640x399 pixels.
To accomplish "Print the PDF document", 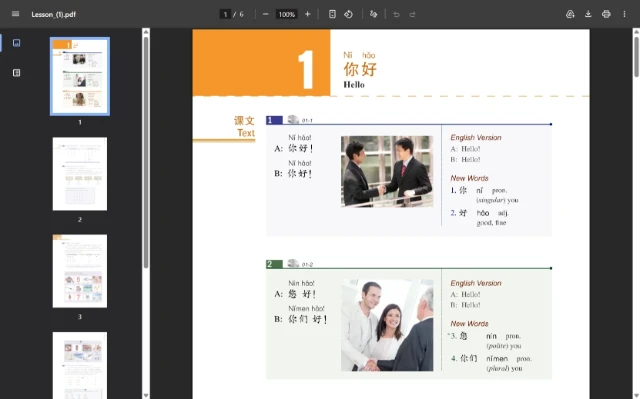I will [606, 14].
